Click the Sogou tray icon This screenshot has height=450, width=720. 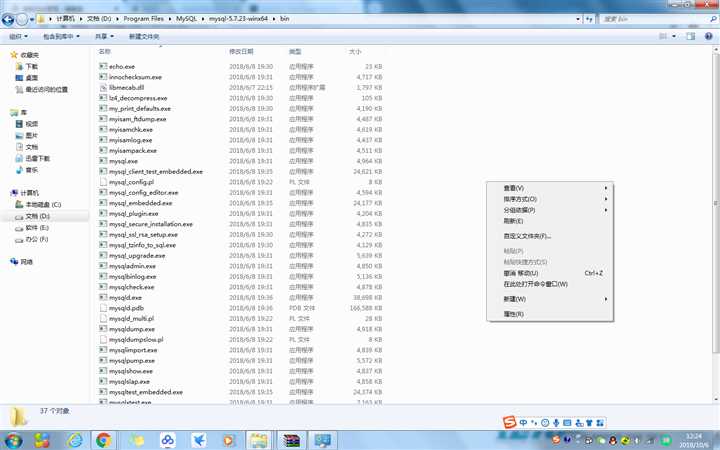[x=556, y=440]
